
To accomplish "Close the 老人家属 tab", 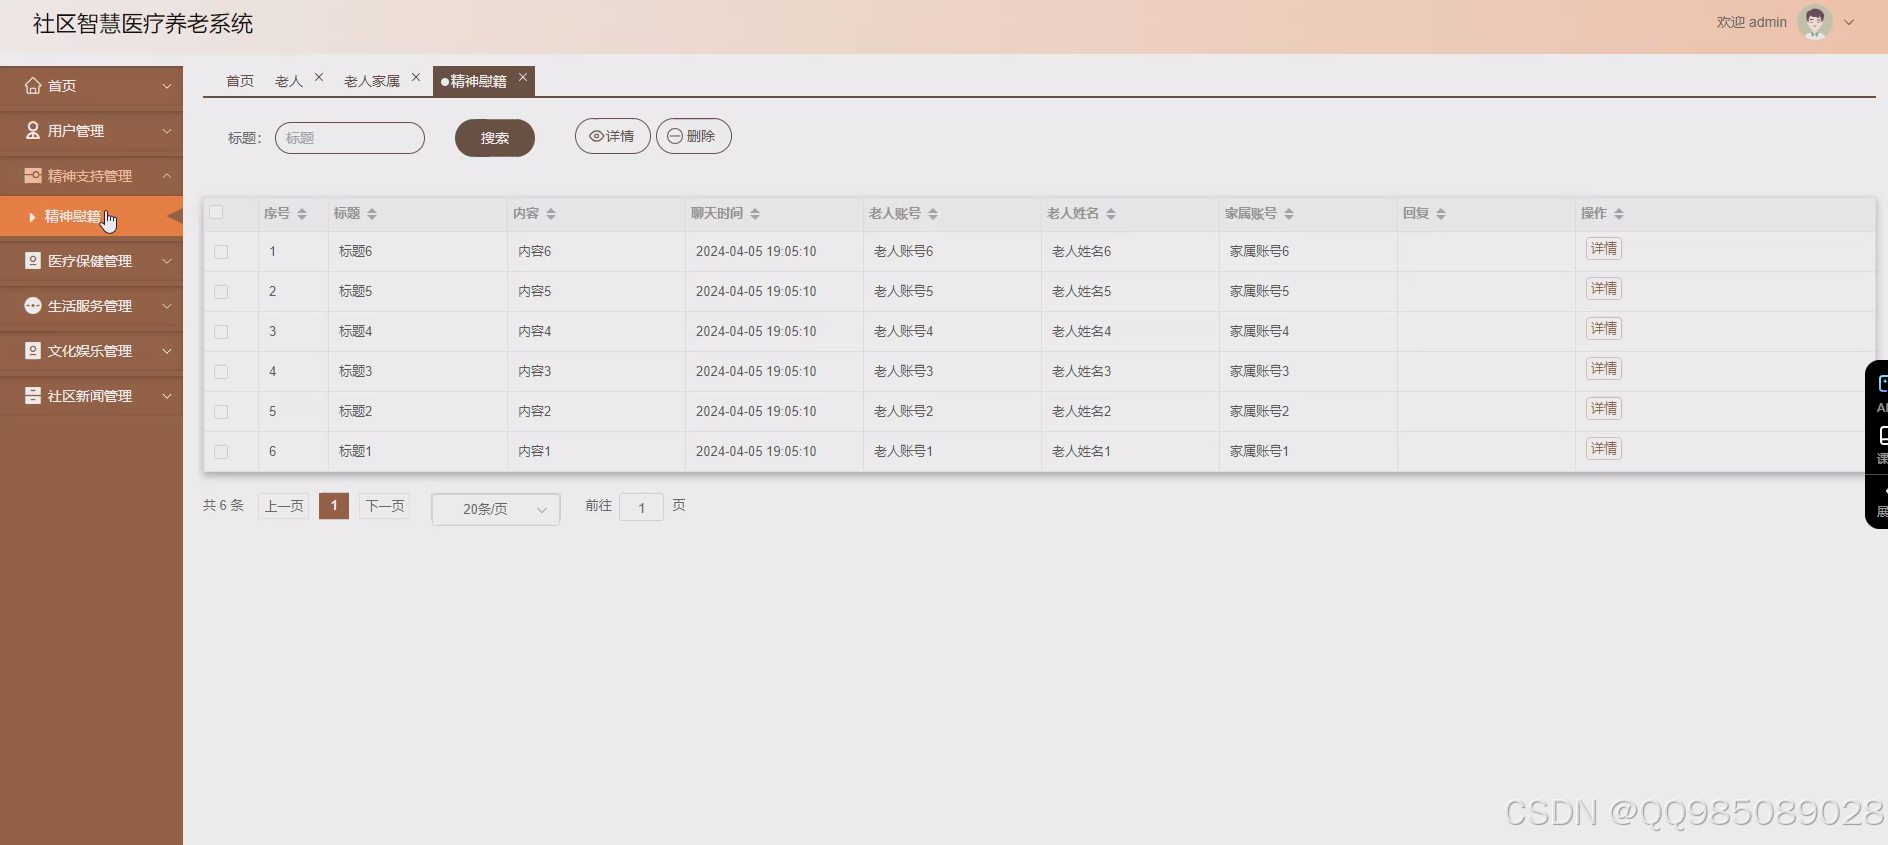I will pos(416,77).
